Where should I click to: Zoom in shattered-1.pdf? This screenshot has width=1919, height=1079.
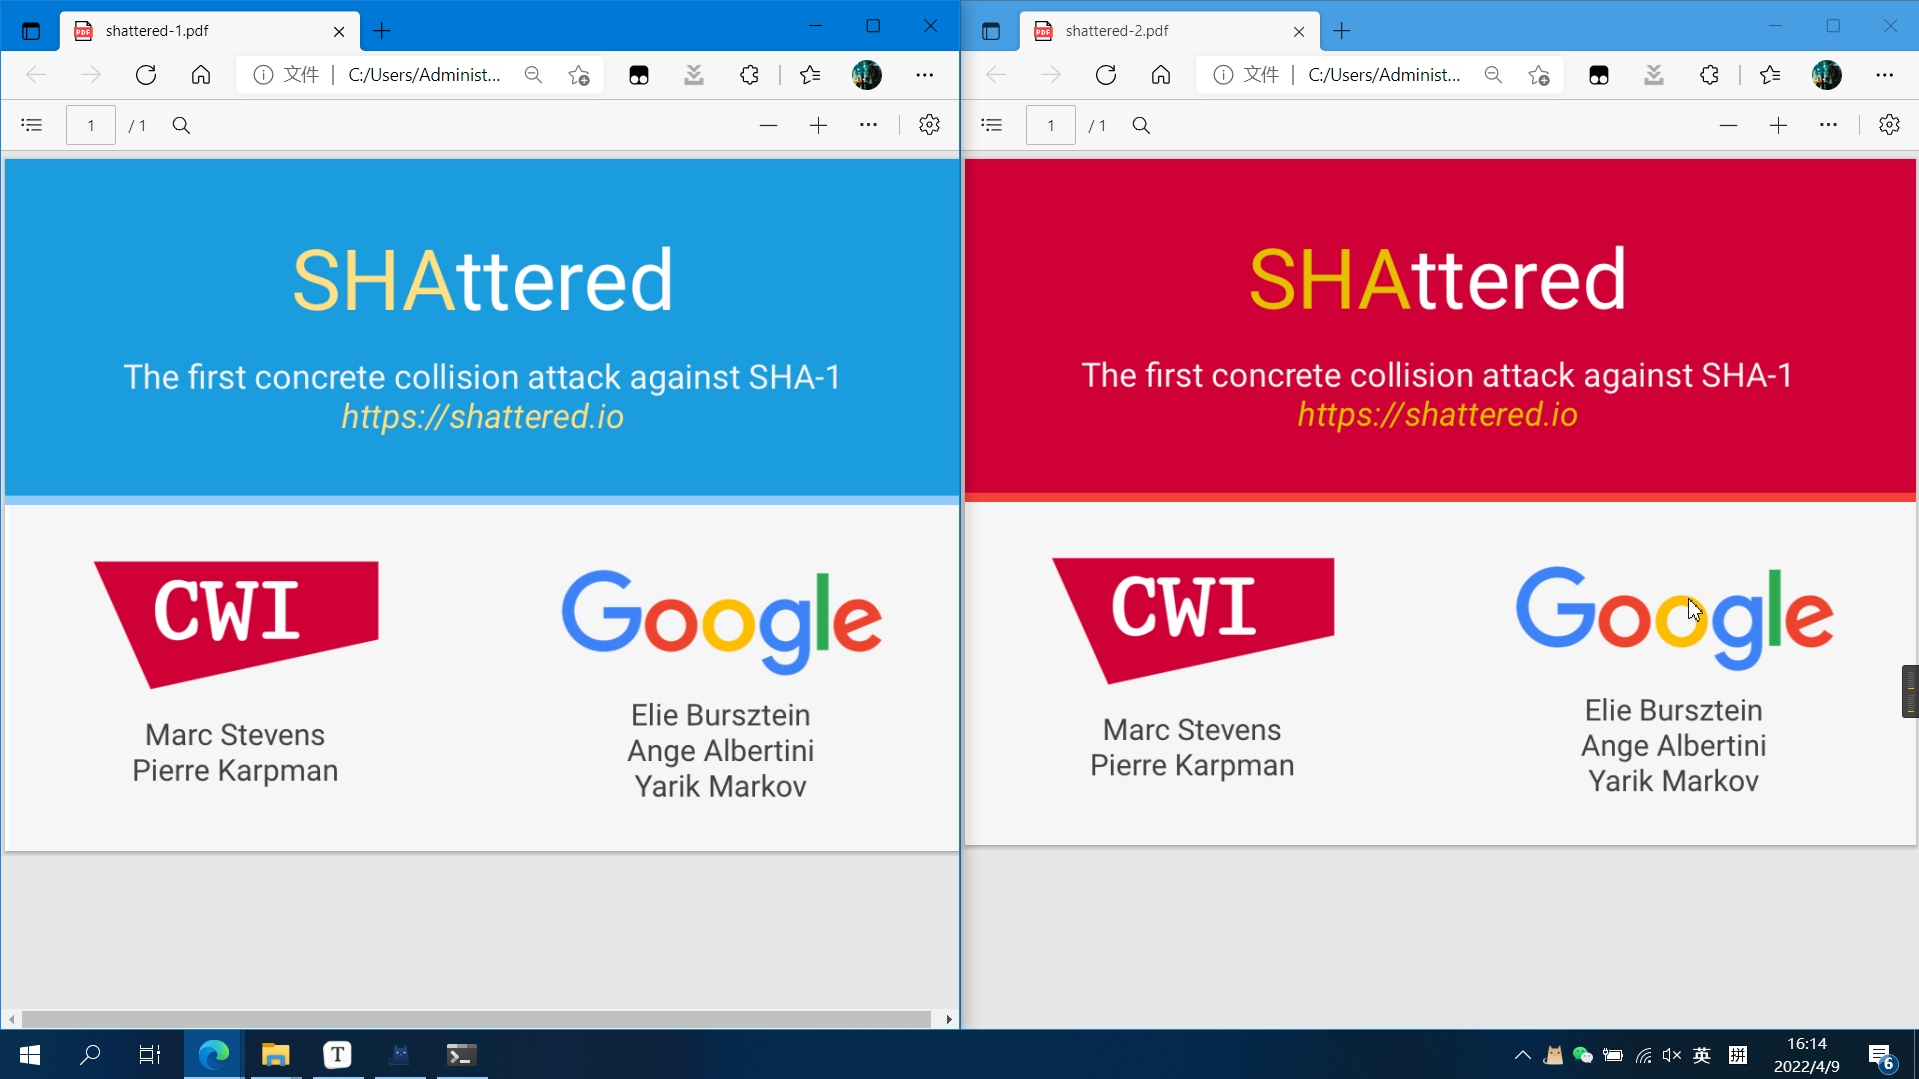pyautogui.click(x=818, y=125)
